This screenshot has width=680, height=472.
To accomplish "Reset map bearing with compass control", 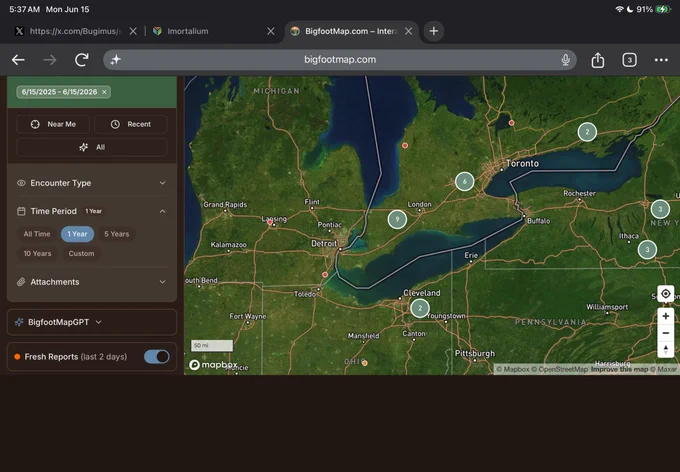I will 665,349.
